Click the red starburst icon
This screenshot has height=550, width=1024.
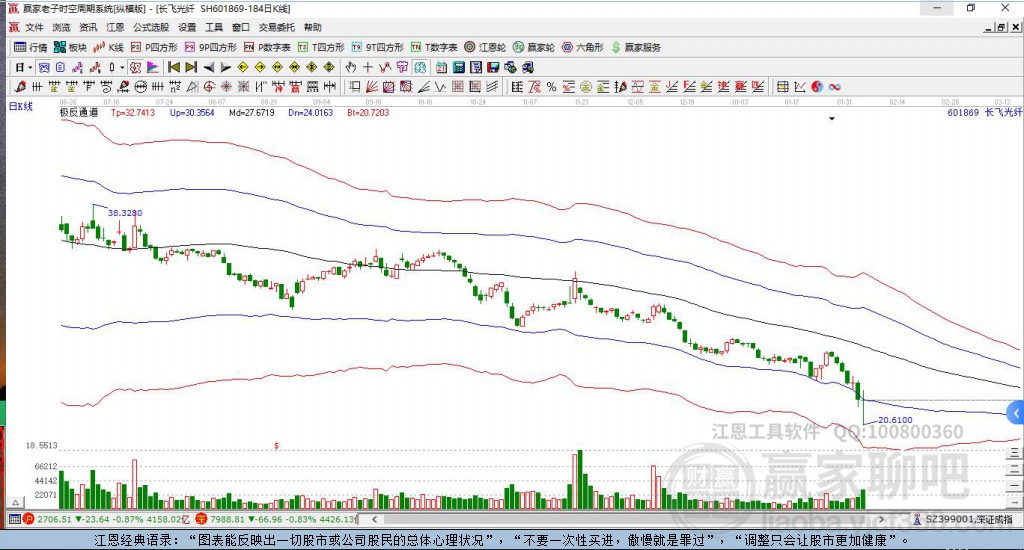(225, 86)
